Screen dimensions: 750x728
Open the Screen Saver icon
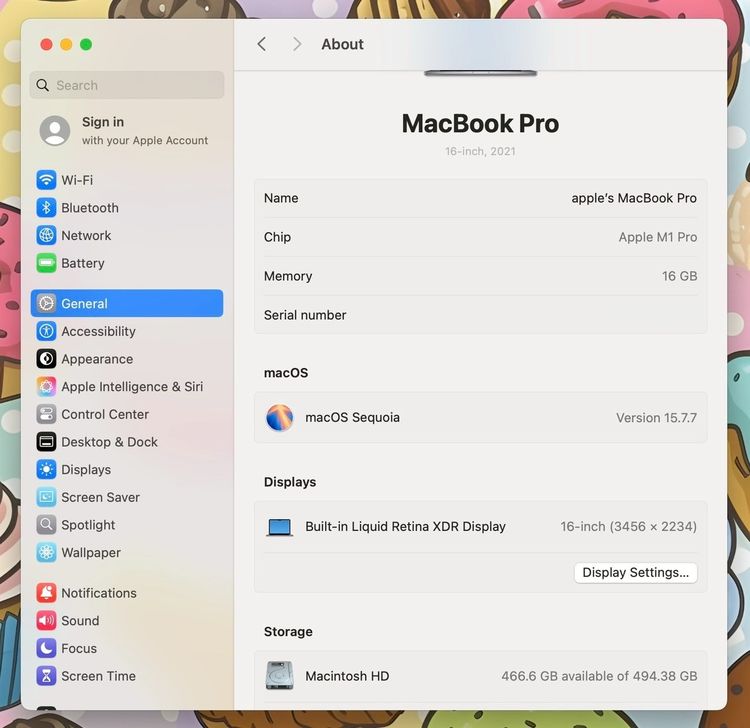pyautogui.click(x=46, y=498)
